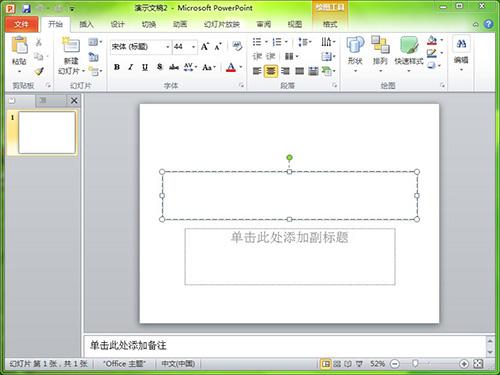The image size is (500, 375).
Task: Switch to the Design ribbon tab
Action: click(x=118, y=24)
